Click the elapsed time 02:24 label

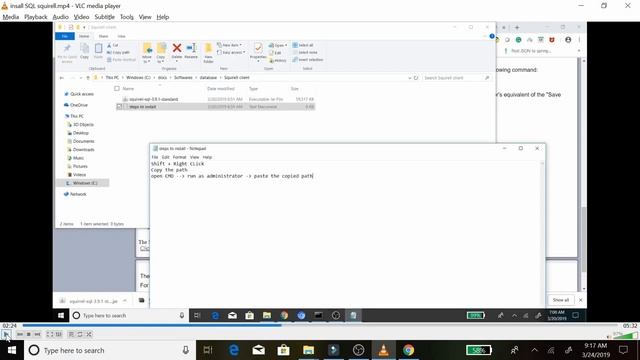pyautogui.click(x=9, y=326)
